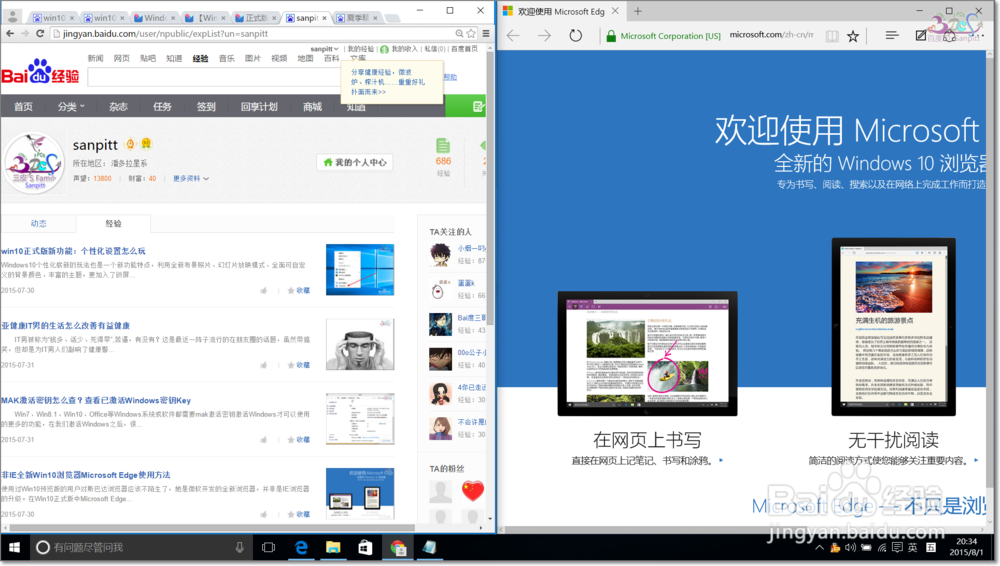Add to favorites with Edge star icon

[853, 36]
